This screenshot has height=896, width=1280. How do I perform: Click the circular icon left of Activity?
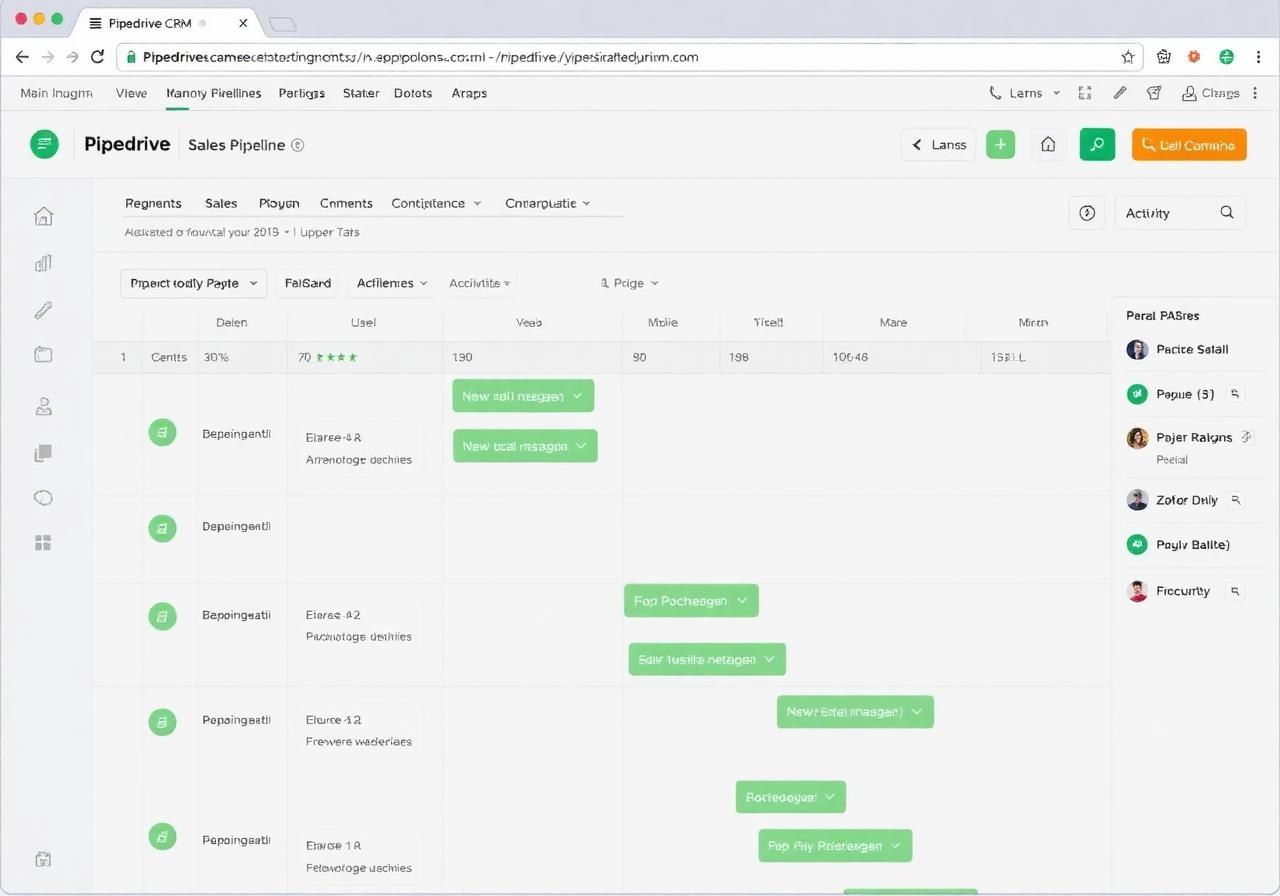click(1088, 213)
